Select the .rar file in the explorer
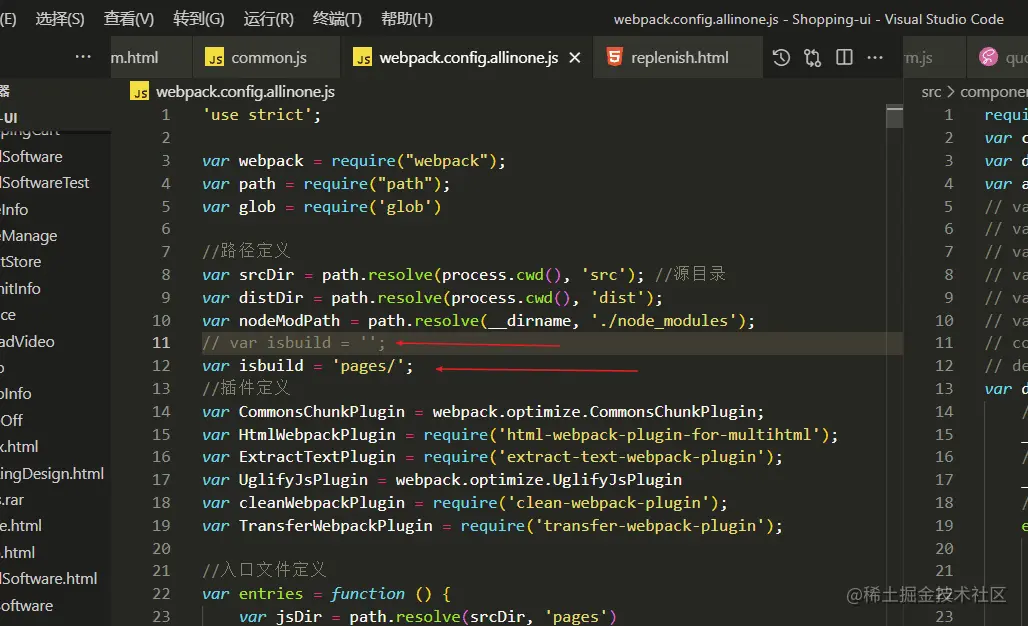Viewport: 1028px width, 626px height. pos(12,500)
